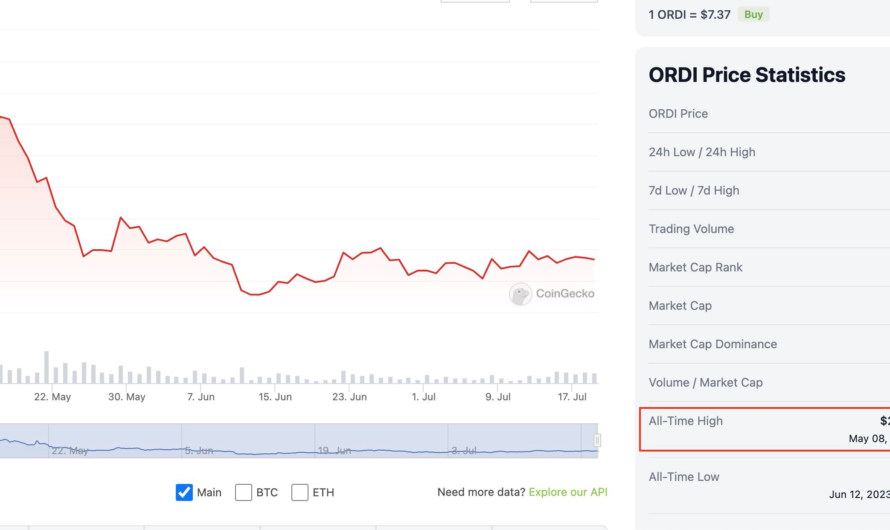Click the 22. May date axis label
890x530 pixels.
coord(52,397)
